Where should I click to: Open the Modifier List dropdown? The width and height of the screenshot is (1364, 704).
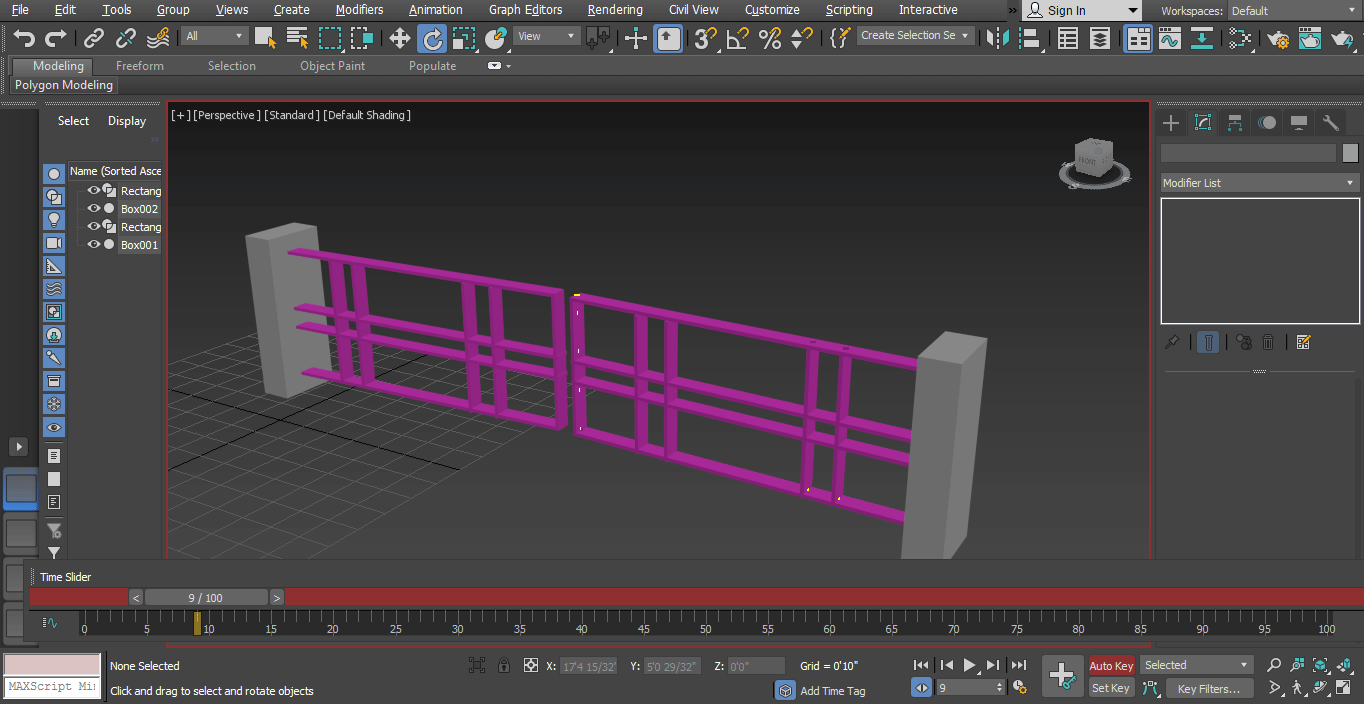1258,182
